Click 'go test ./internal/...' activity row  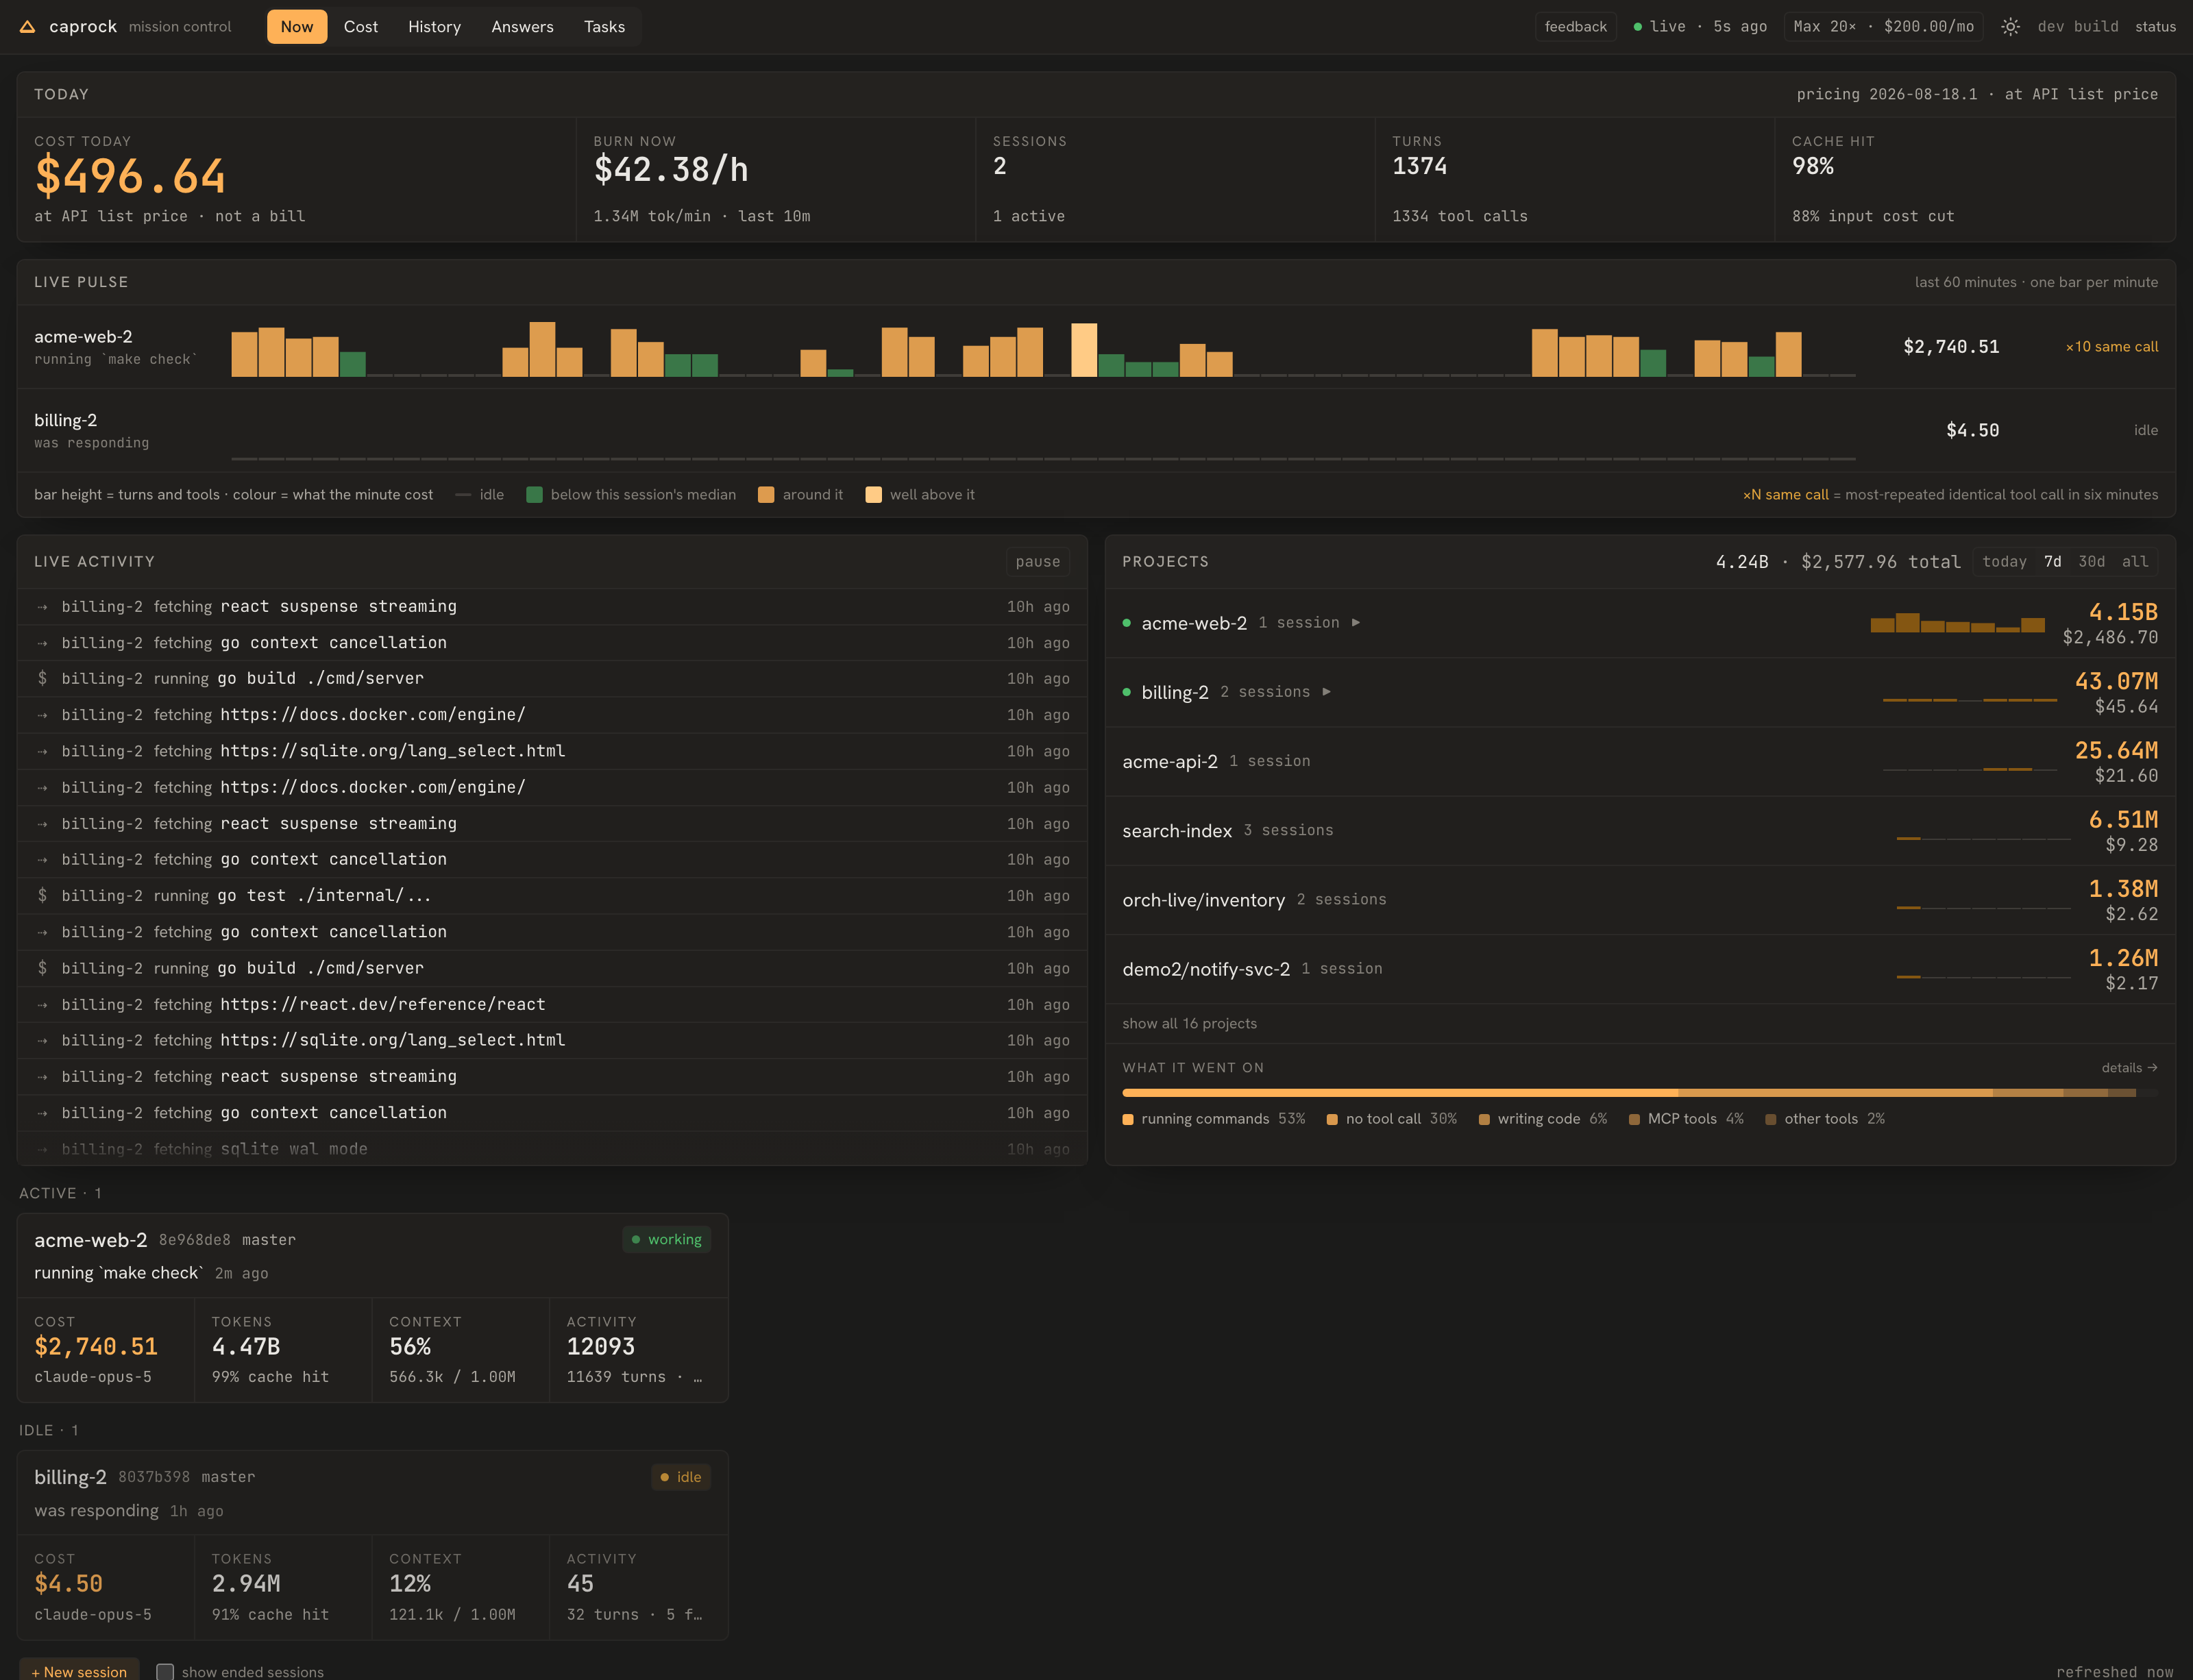552,896
